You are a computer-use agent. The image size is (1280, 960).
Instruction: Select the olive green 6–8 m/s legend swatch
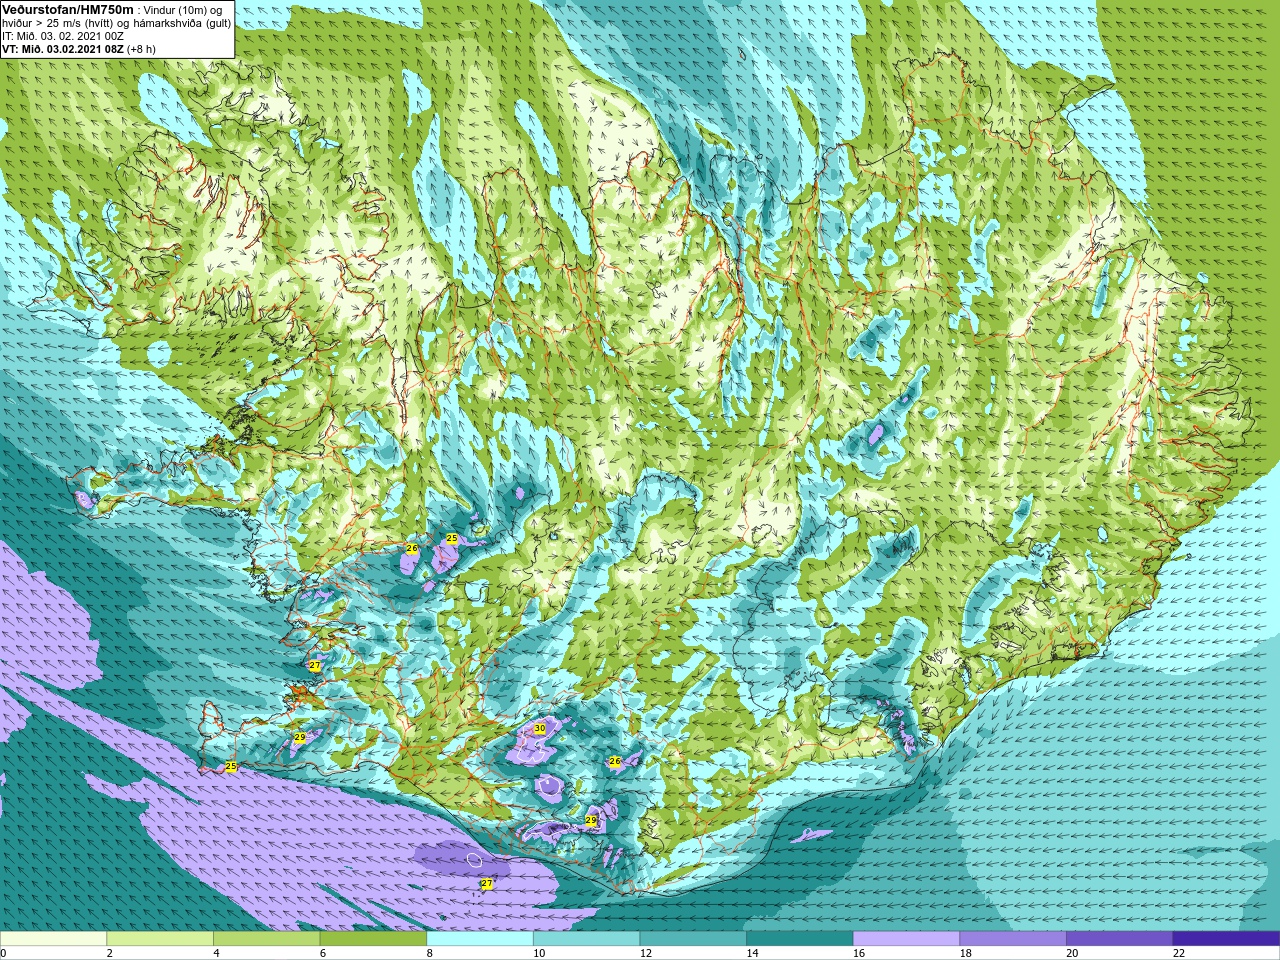pyautogui.click(x=373, y=938)
